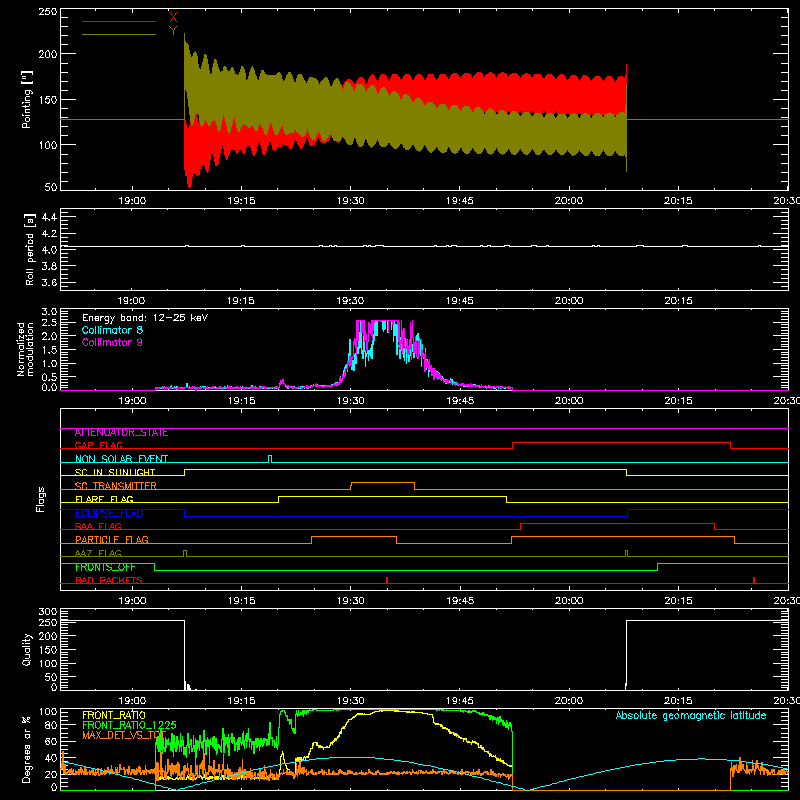The image size is (800, 800).
Task: Click the 'Degrees or %' axis title
Action: tap(27, 749)
